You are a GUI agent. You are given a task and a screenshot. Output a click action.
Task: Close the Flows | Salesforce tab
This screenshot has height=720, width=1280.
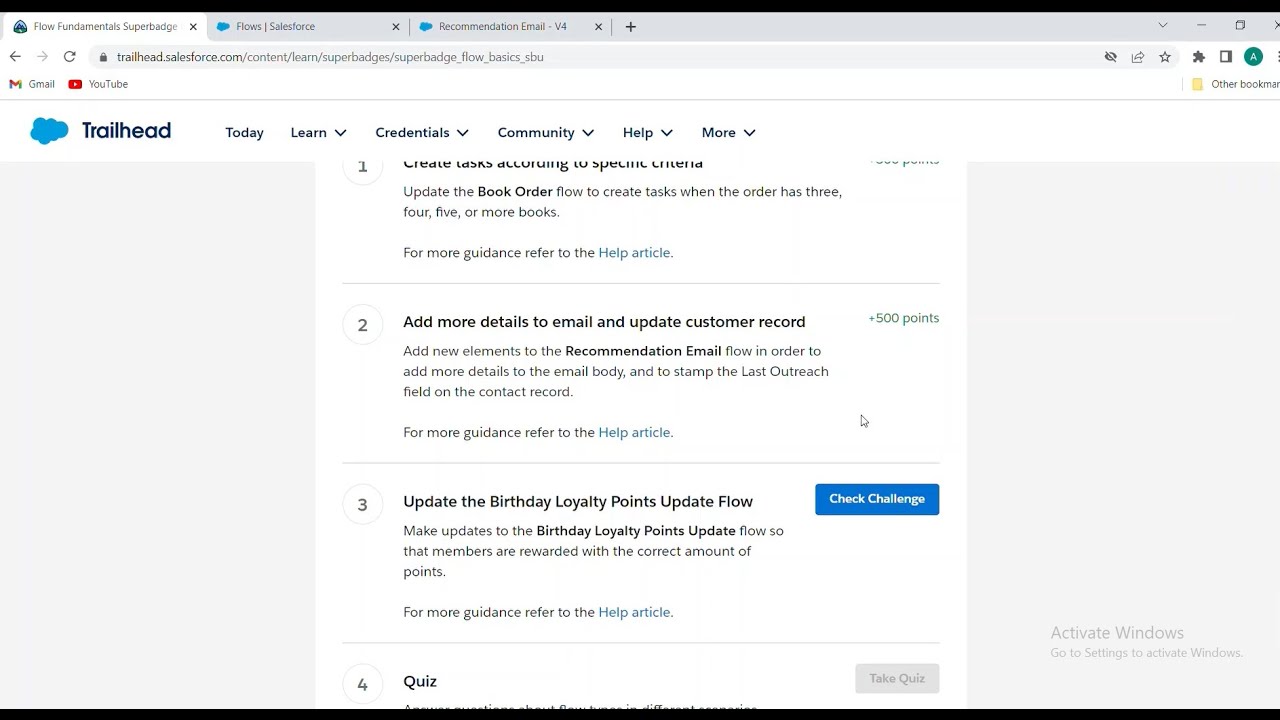pos(395,27)
